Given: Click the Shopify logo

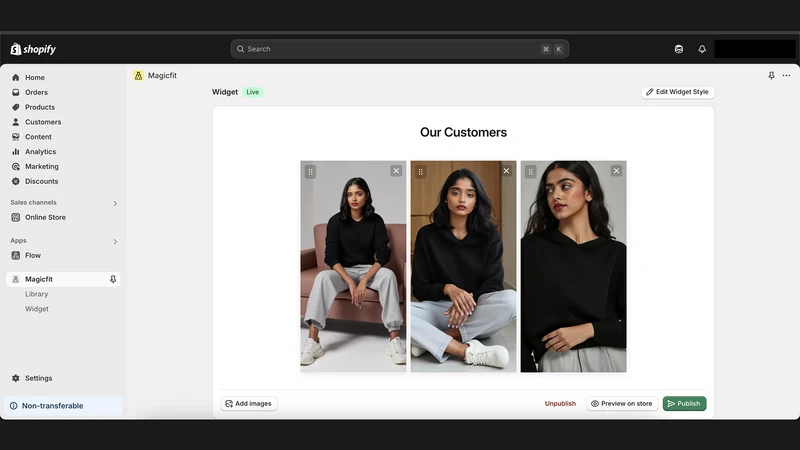Looking at the screenshot, I should pos(33,49).
